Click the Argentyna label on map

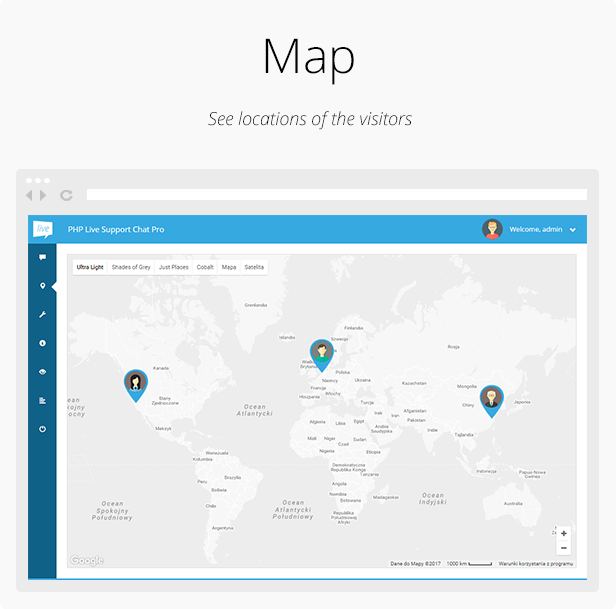click(223, 528)
